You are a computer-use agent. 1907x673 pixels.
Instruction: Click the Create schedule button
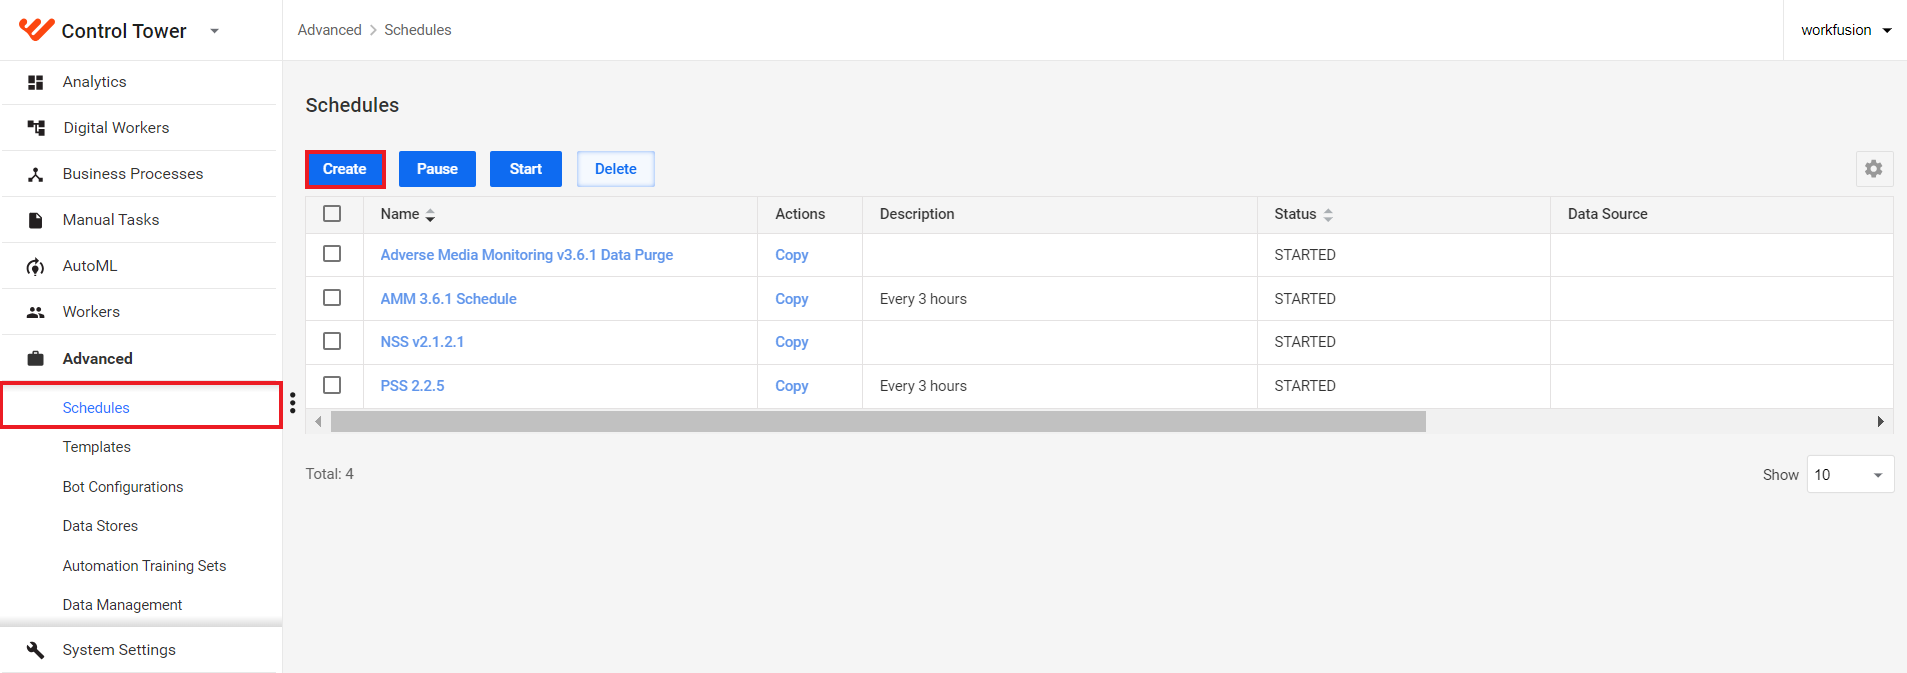click(x=345, y=169)
